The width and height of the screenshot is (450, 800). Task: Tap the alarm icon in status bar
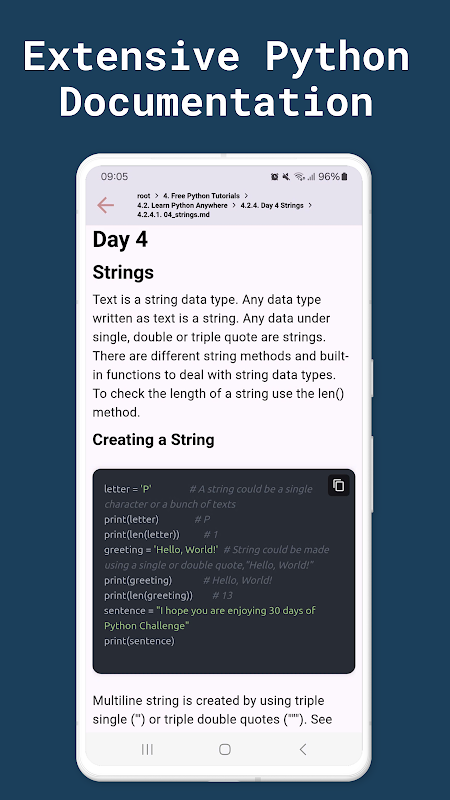[274, 177]
